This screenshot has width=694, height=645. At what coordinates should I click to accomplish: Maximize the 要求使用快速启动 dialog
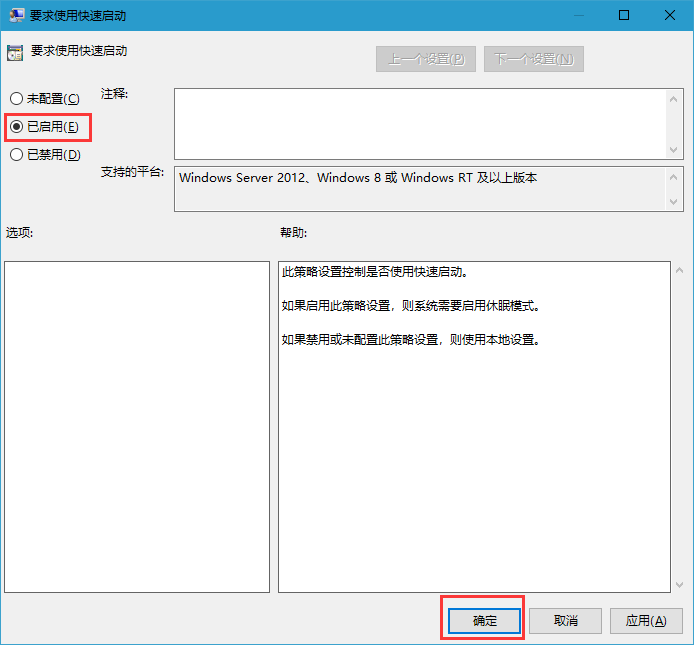[x=624, y=16]
